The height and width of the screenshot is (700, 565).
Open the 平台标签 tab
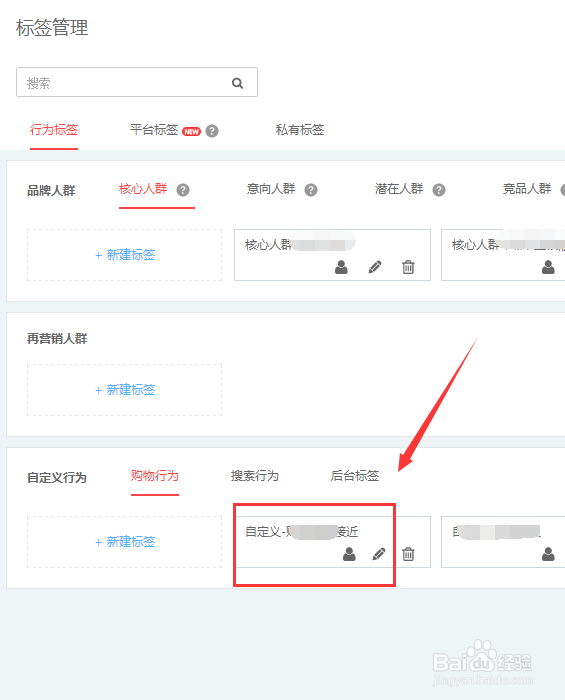pos(154,130)
